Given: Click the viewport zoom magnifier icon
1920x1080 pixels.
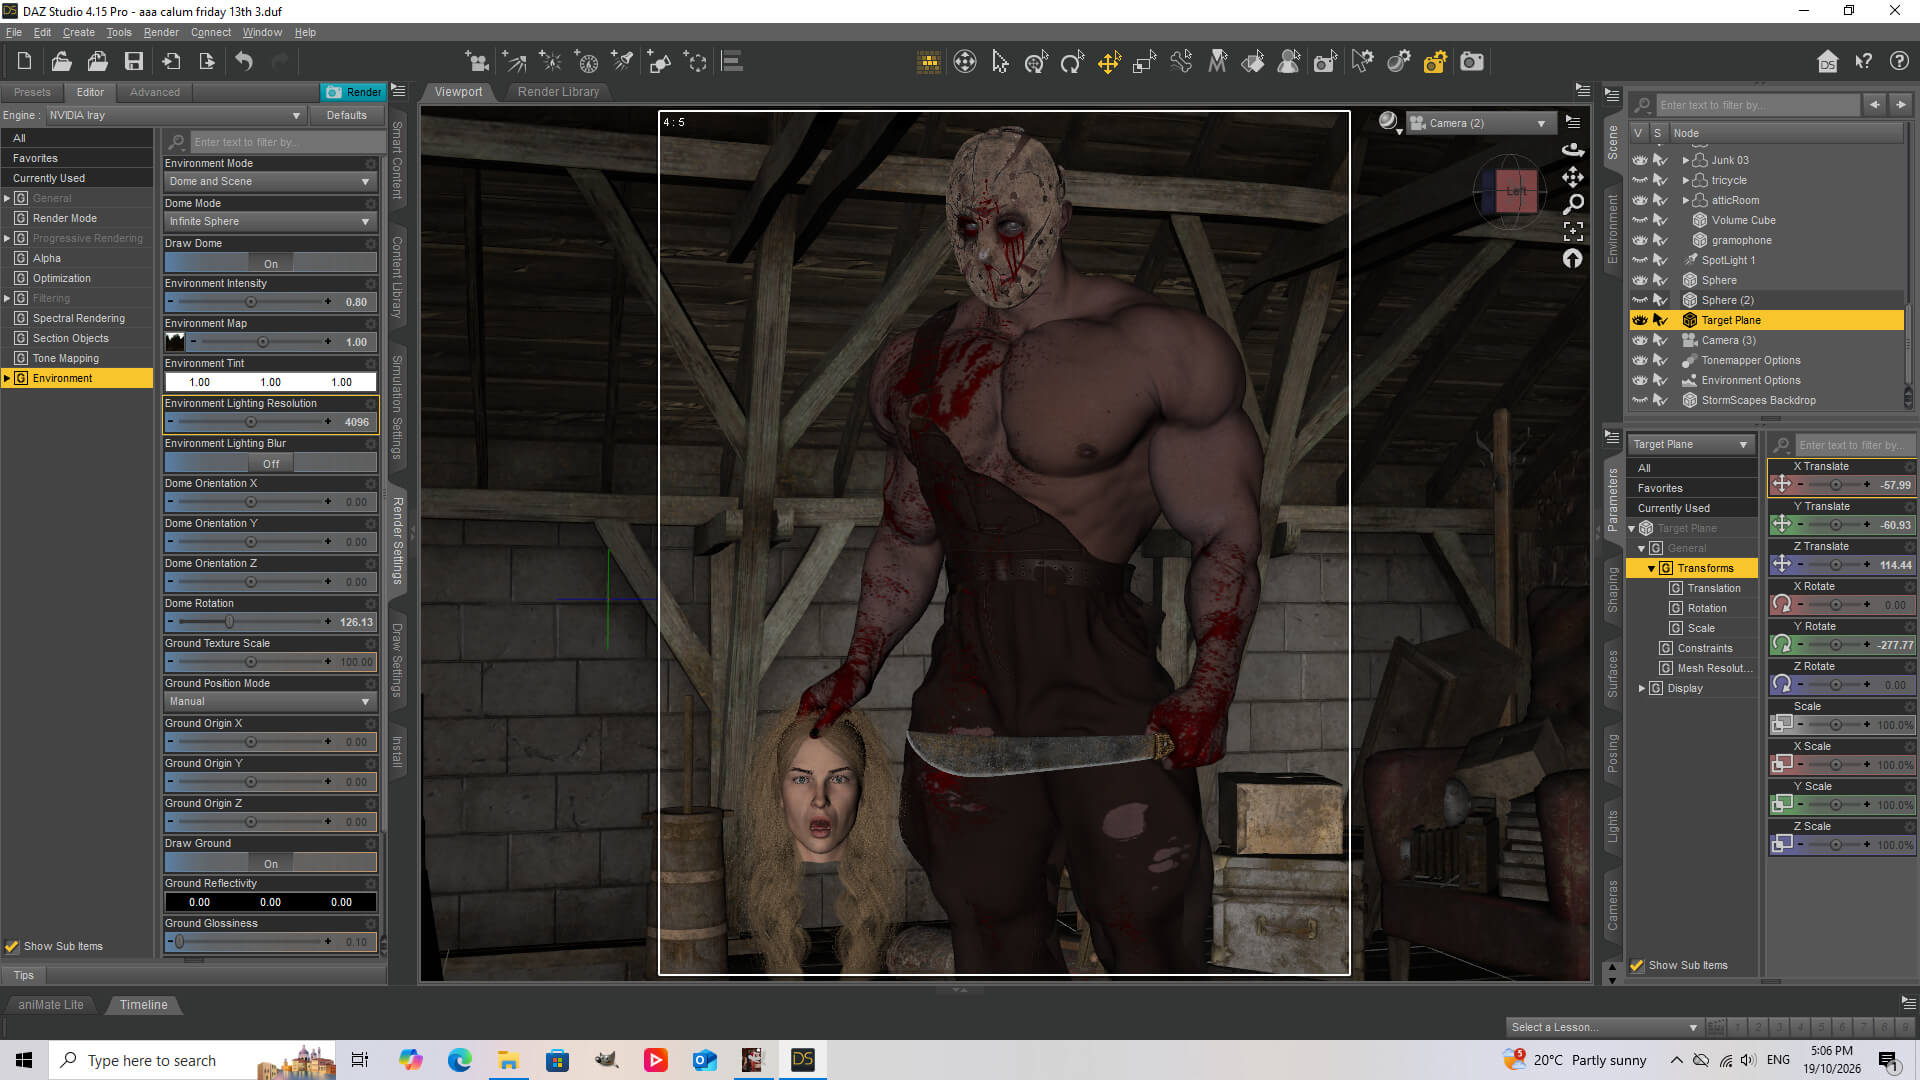Looking at the screenshot, I should [1573, 205].
